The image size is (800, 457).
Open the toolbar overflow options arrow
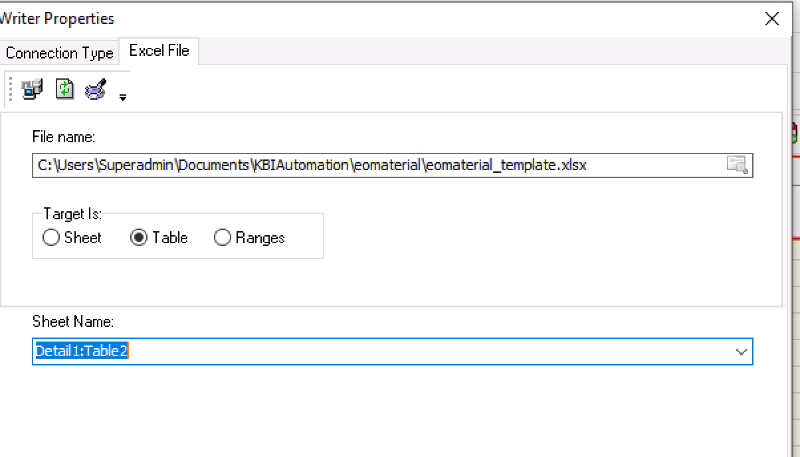pyautogui.click(x=122, y=97)
